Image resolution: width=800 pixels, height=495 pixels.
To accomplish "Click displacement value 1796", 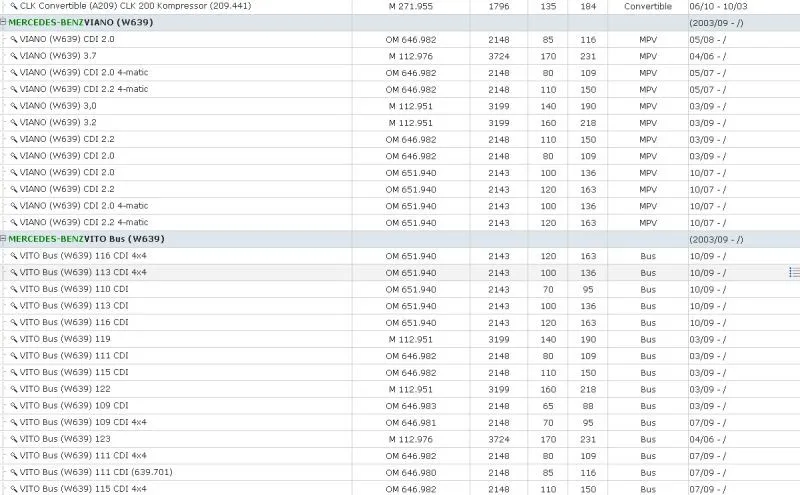I will coord(498,7).
